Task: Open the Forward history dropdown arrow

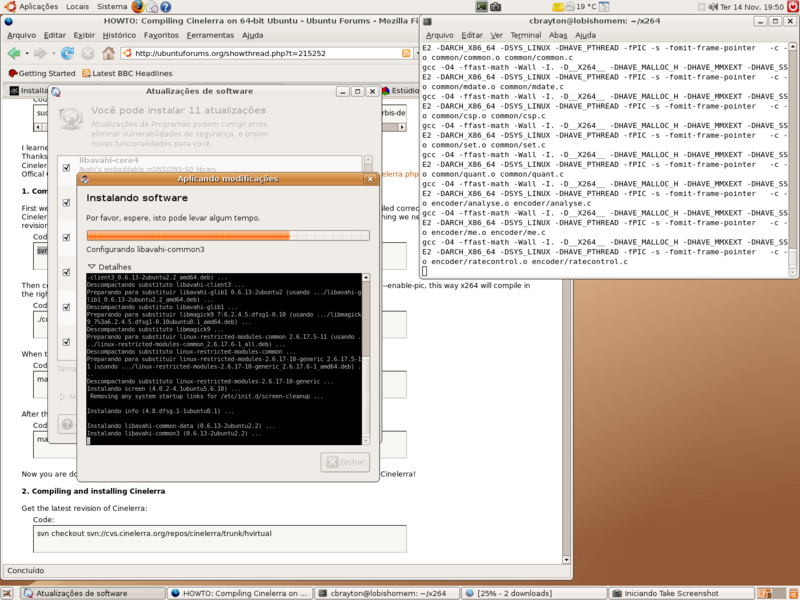Action: [53, 54]
